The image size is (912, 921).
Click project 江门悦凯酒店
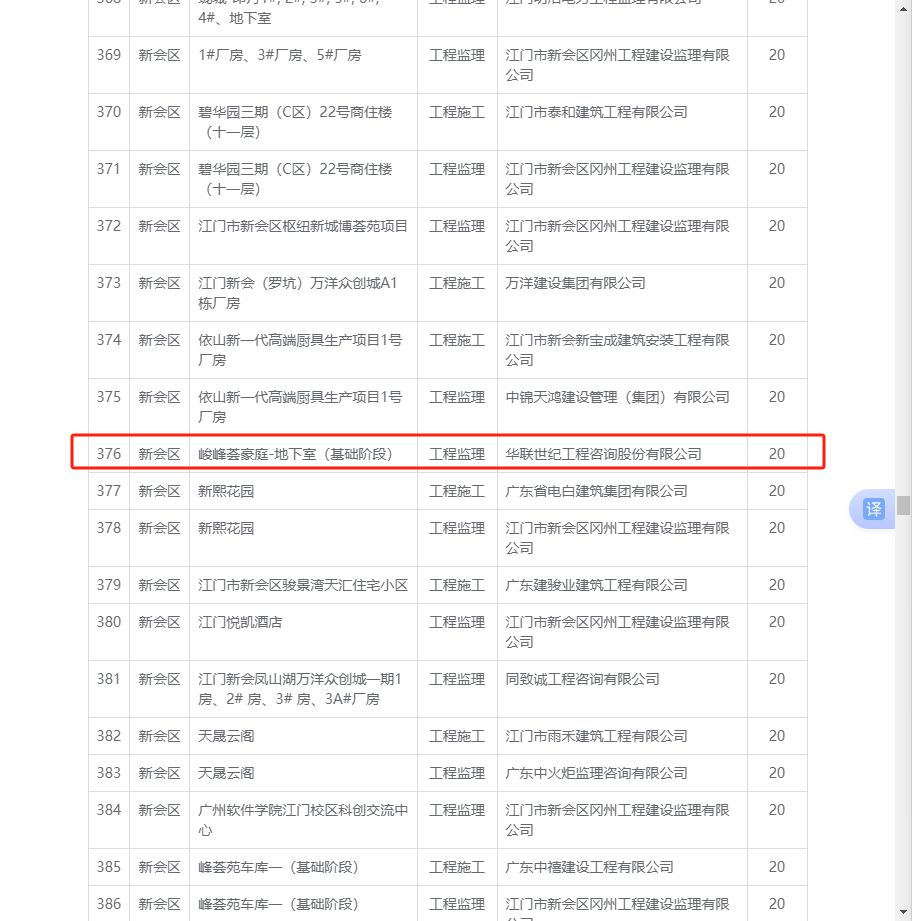click(240, 621)
